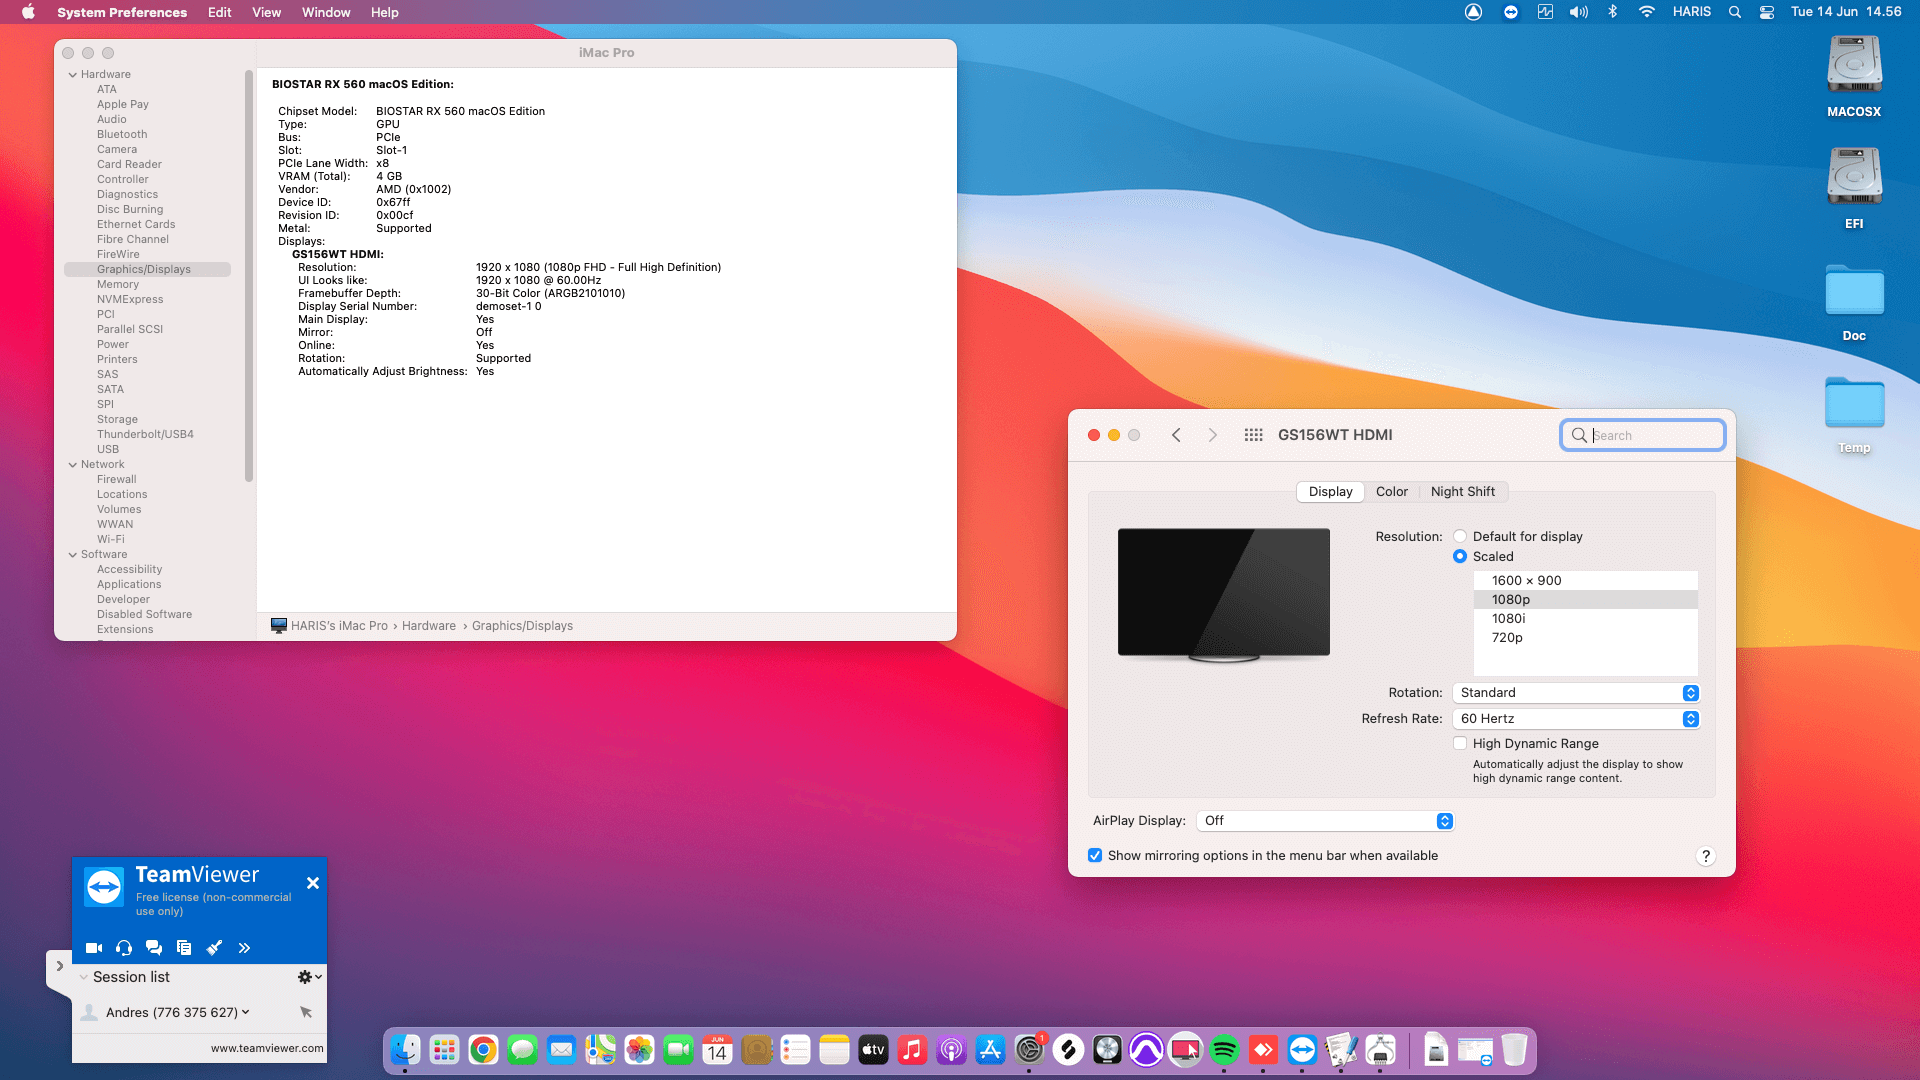Open the Window menu
Screen dimensions: 1920x1080
coord(325,12)
